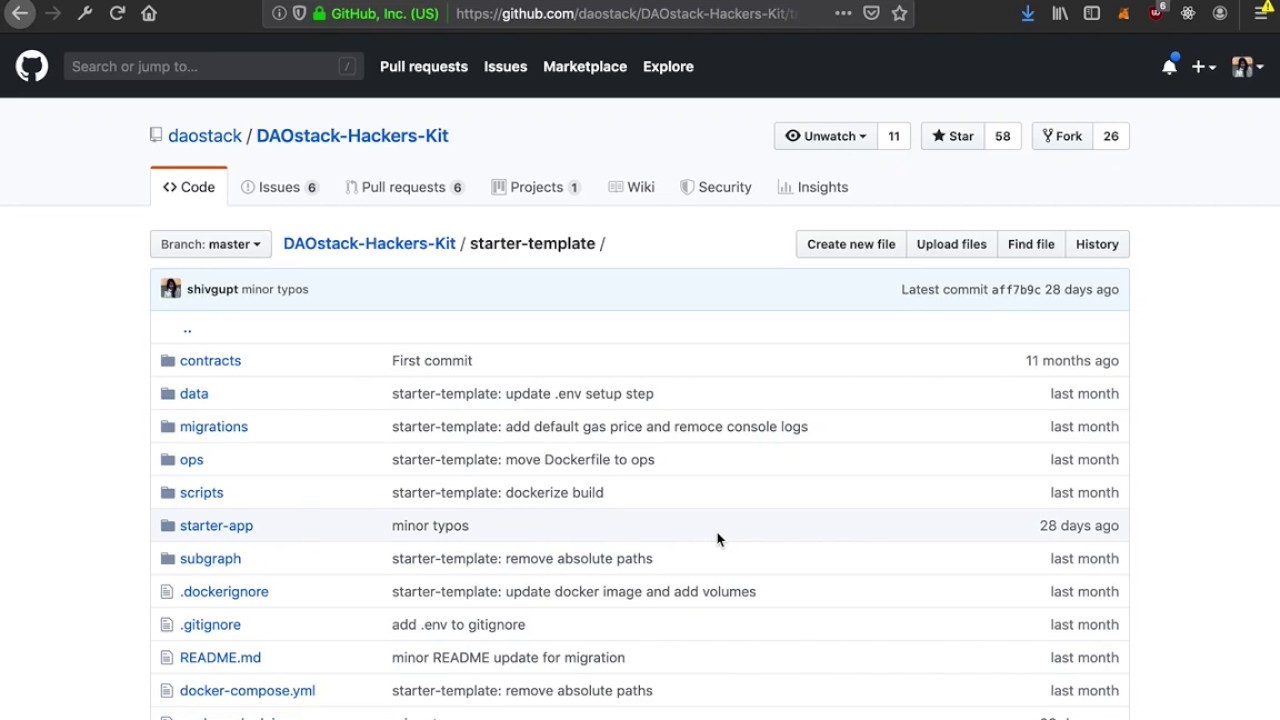This screenshot has height=720, width=1280.
Task: Click Find file button
Action: [1031, 244]
